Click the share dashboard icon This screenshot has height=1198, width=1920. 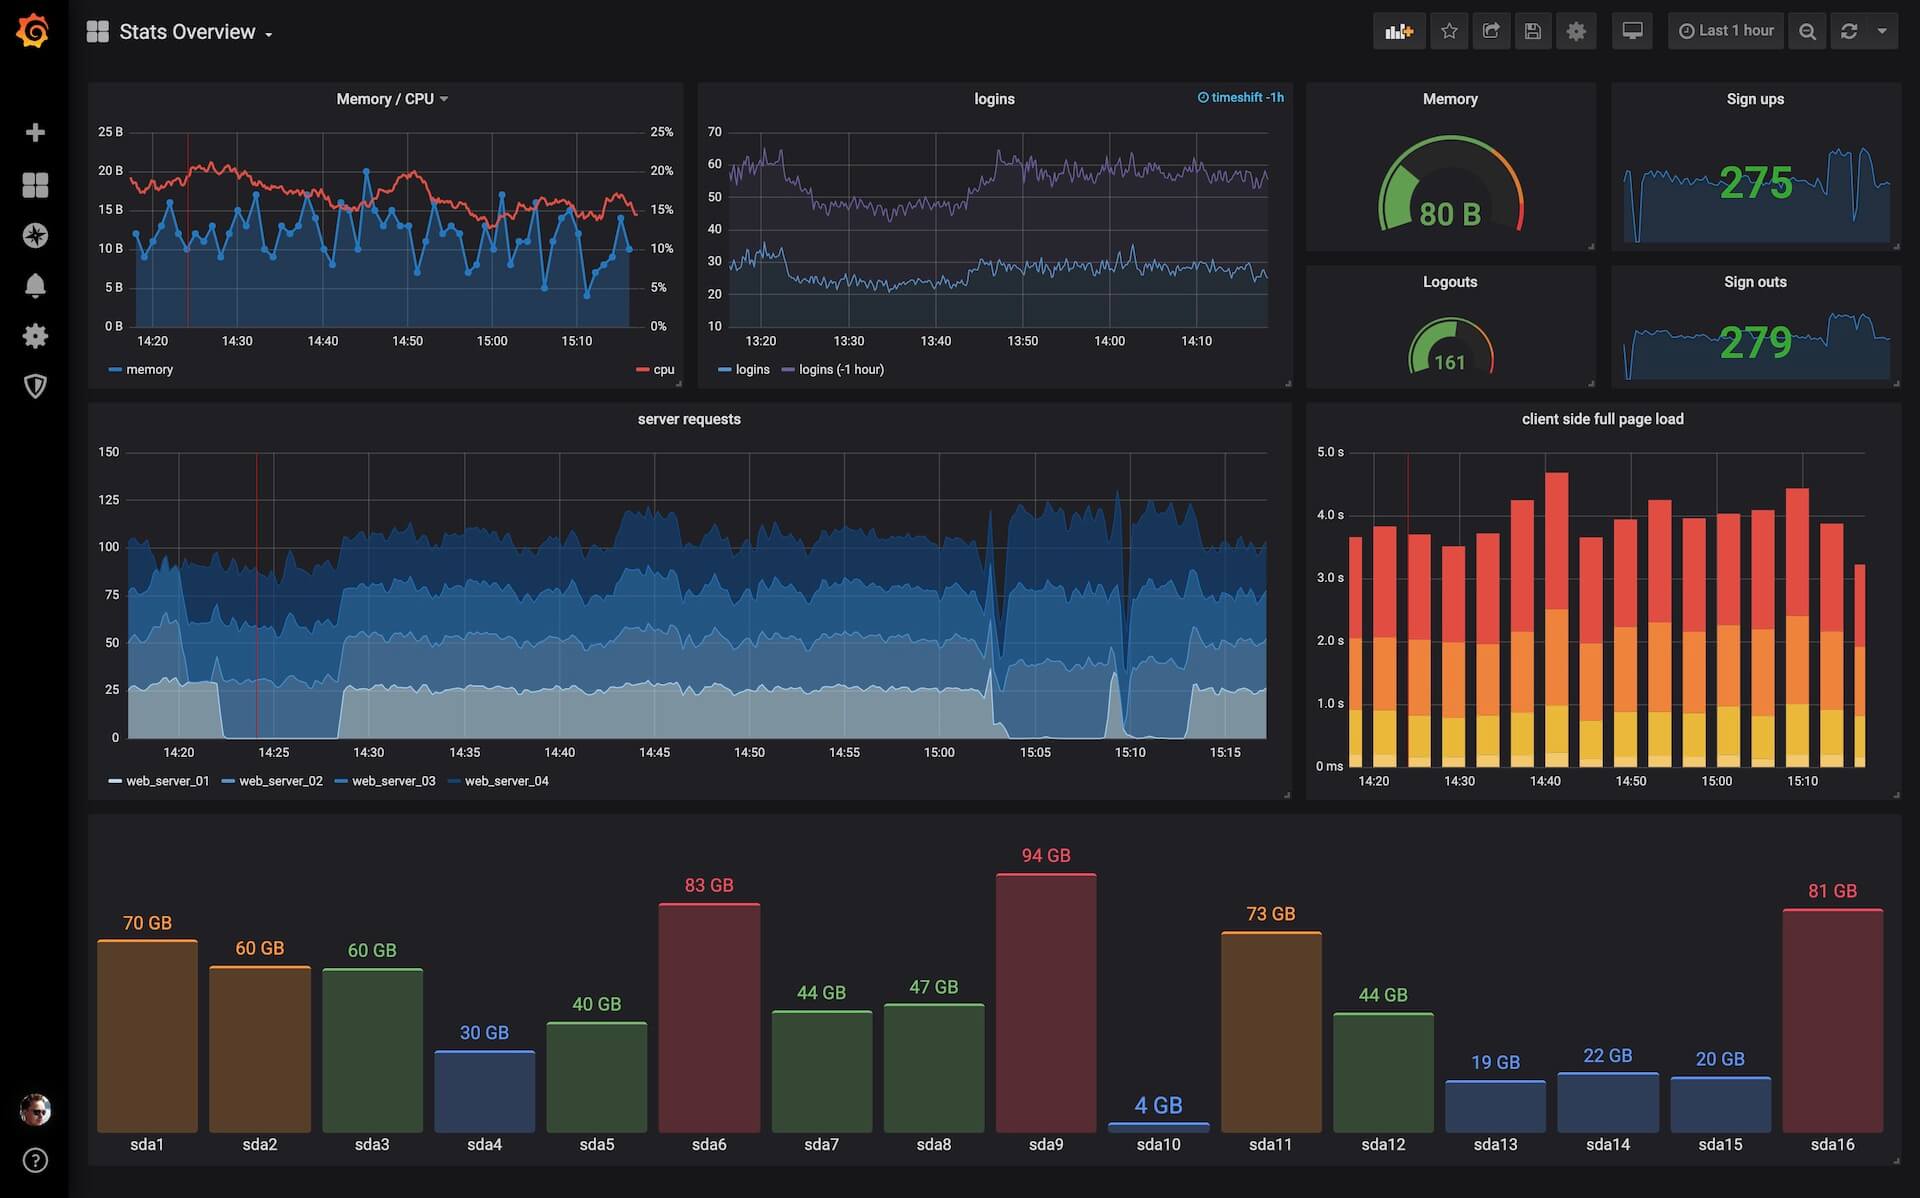pyautogui.click(x=1488, y=30)
